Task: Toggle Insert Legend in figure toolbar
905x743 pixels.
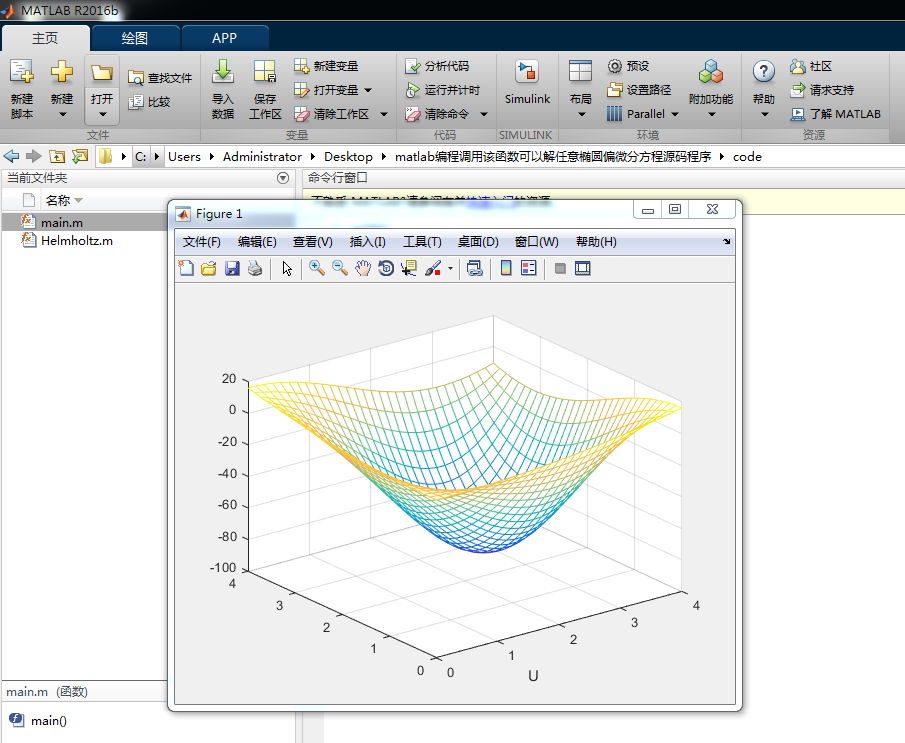Action: 529,268
